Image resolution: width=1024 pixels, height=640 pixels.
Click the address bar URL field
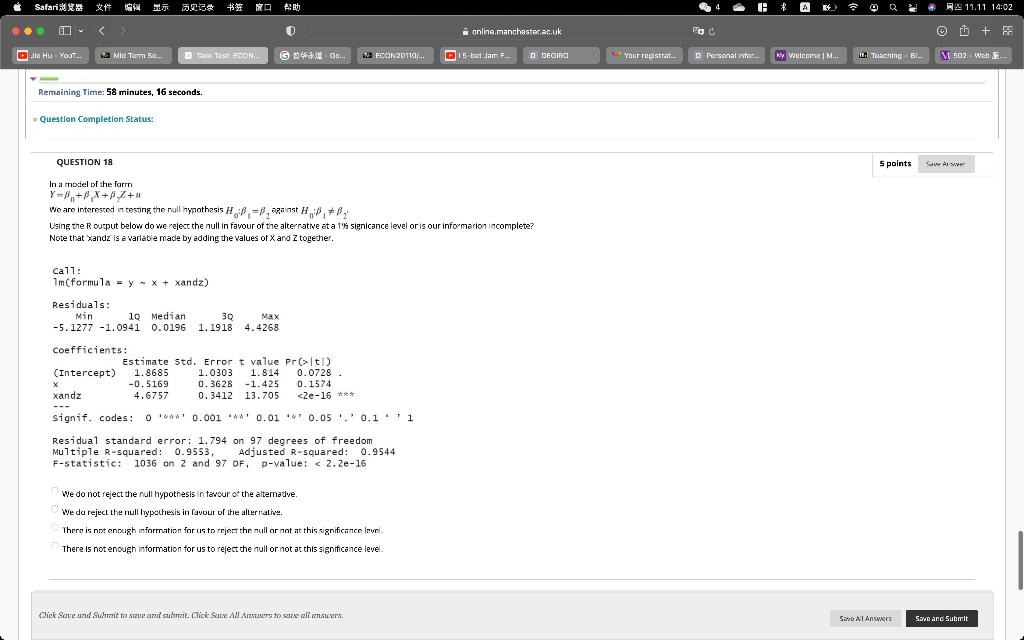tap(511, 31)
